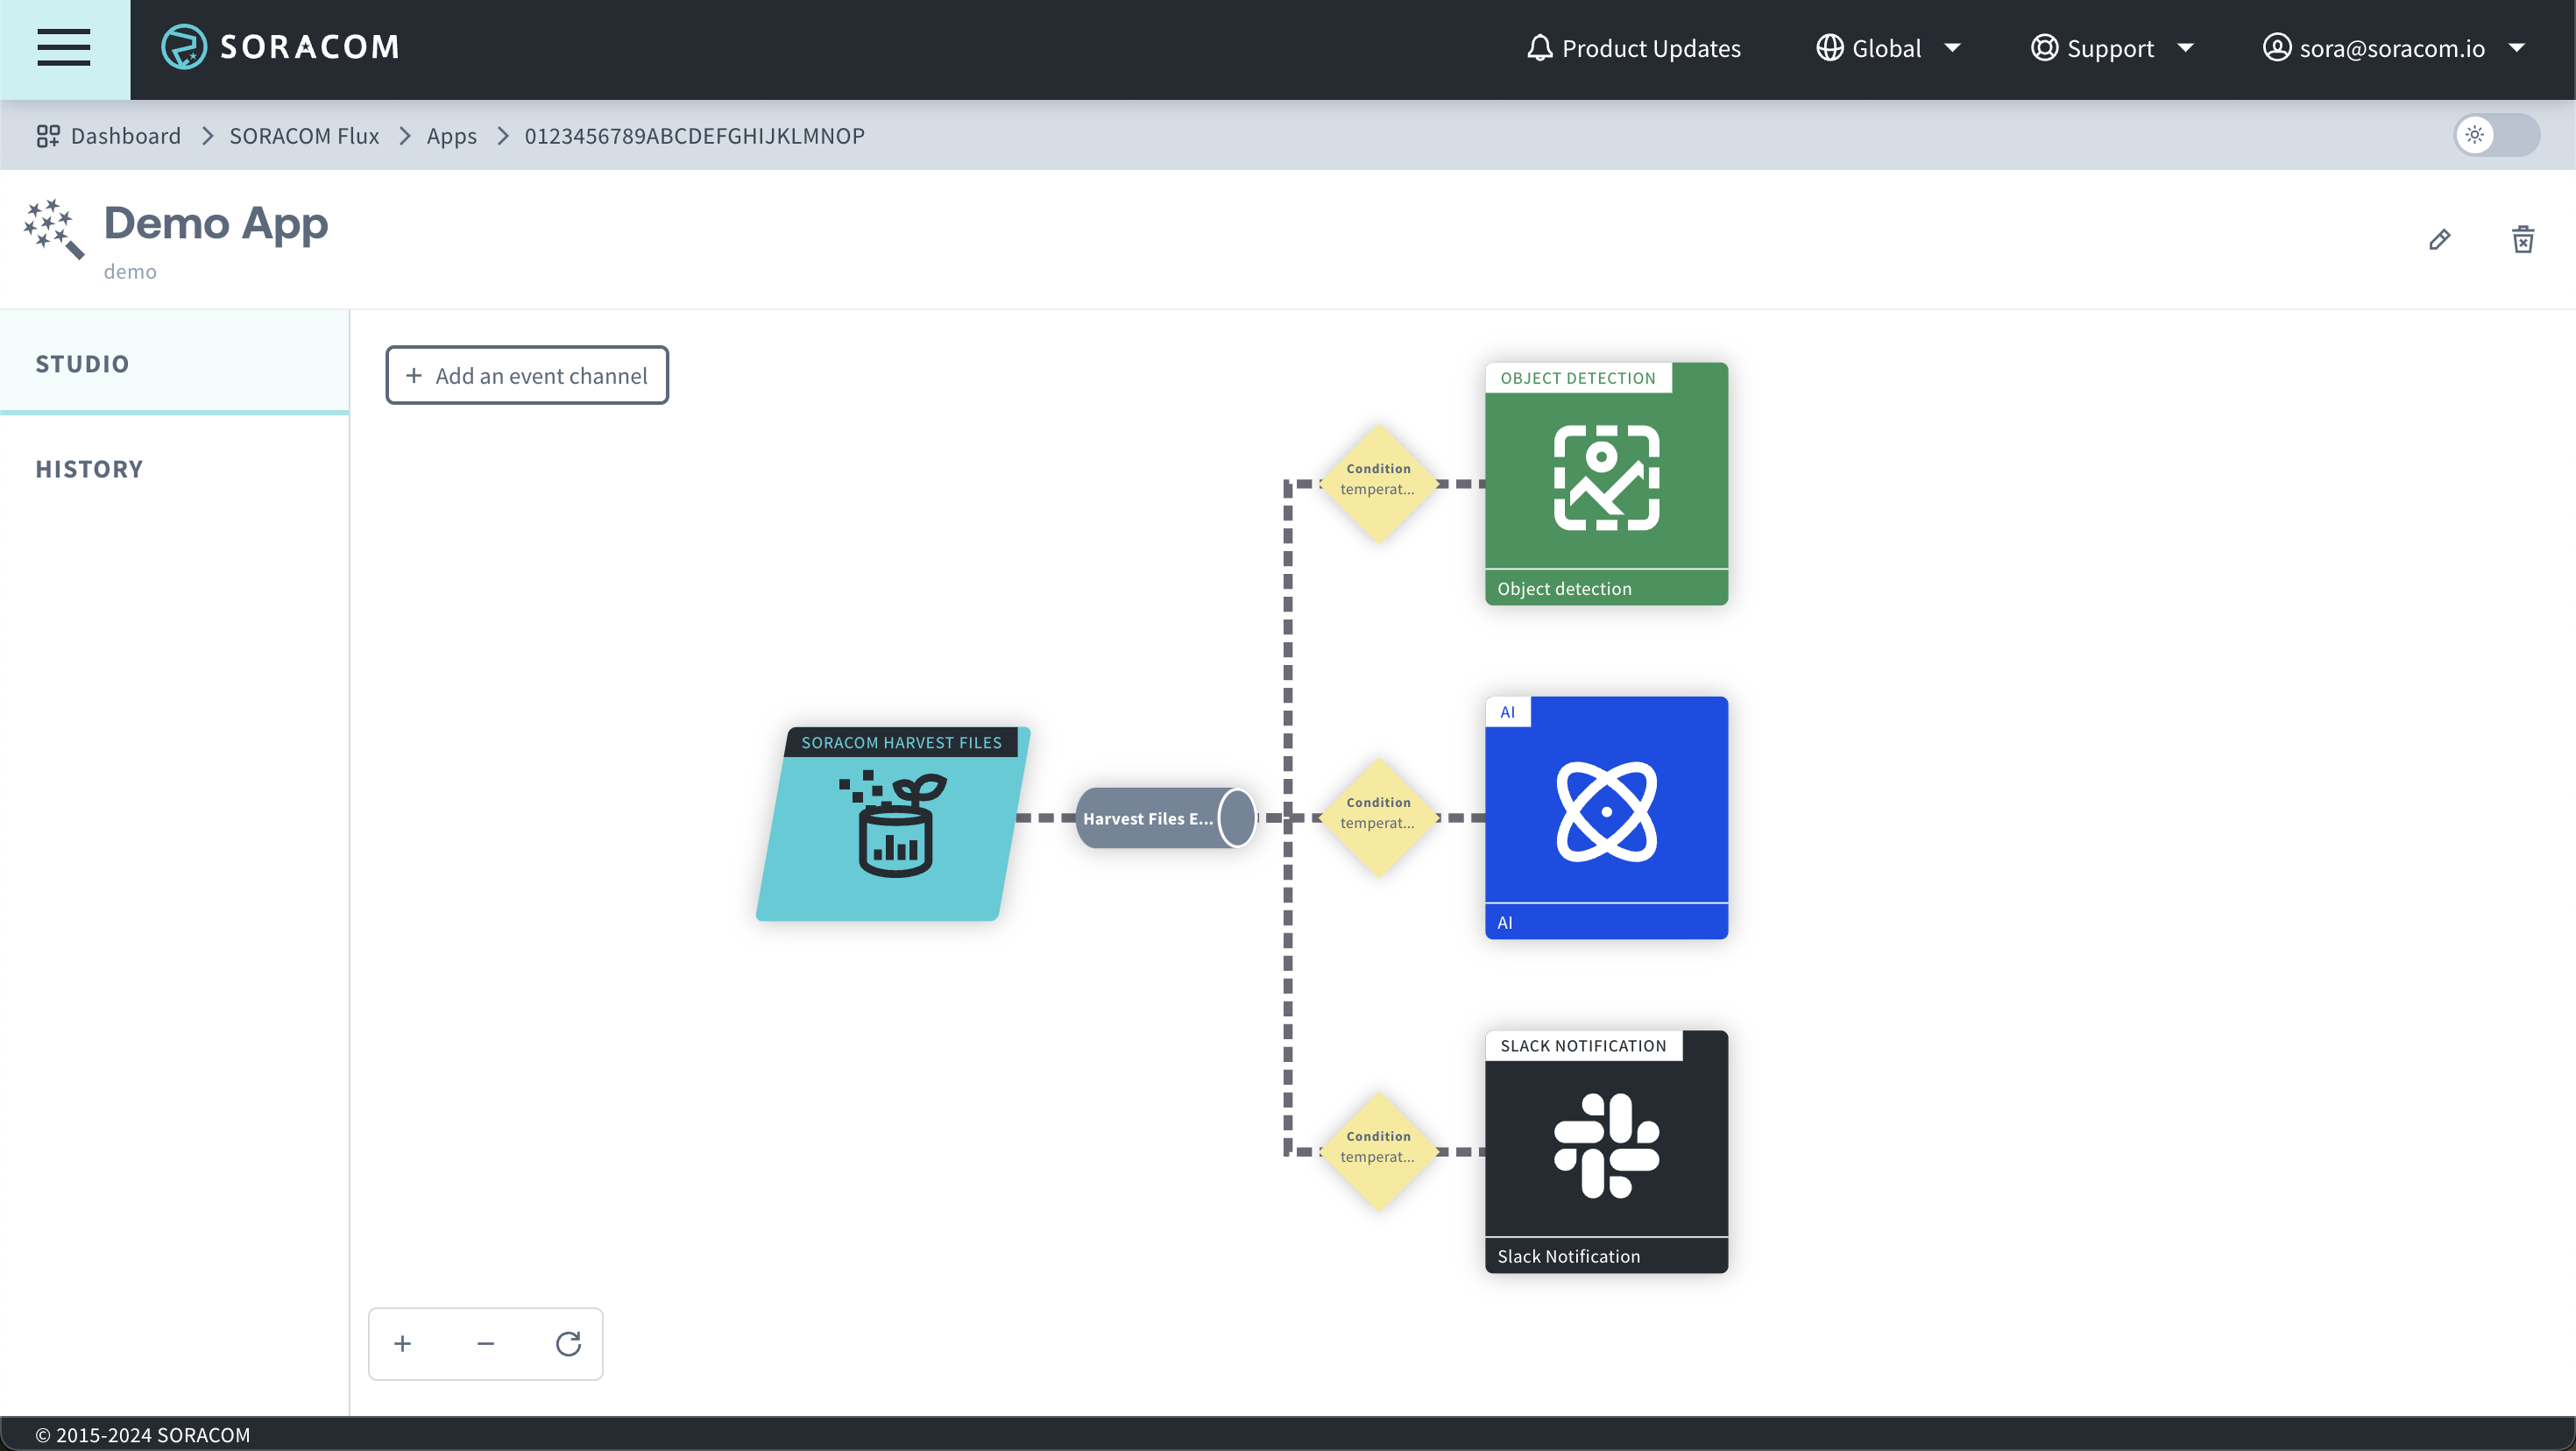Click Add an event channel button
The image size is (2576, 1451).
[x=527, y=375]
